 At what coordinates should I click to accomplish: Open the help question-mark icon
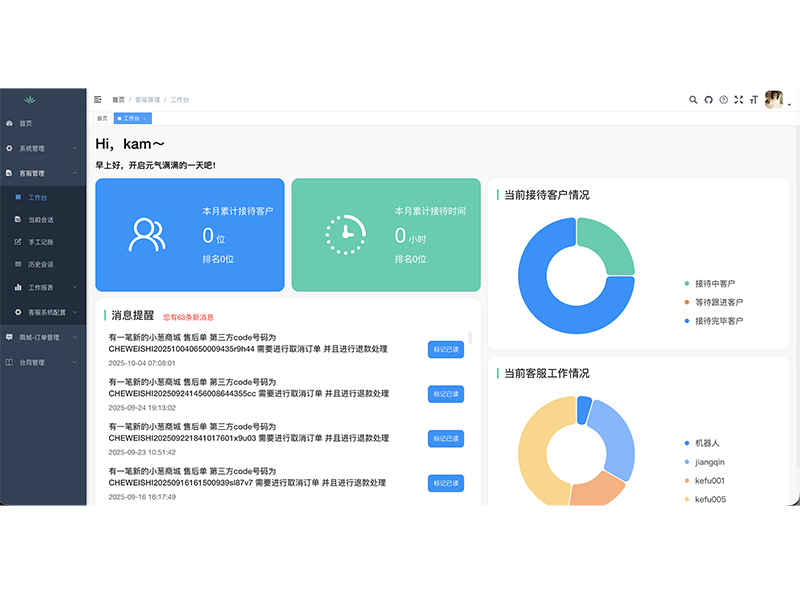tap(723, 100)
